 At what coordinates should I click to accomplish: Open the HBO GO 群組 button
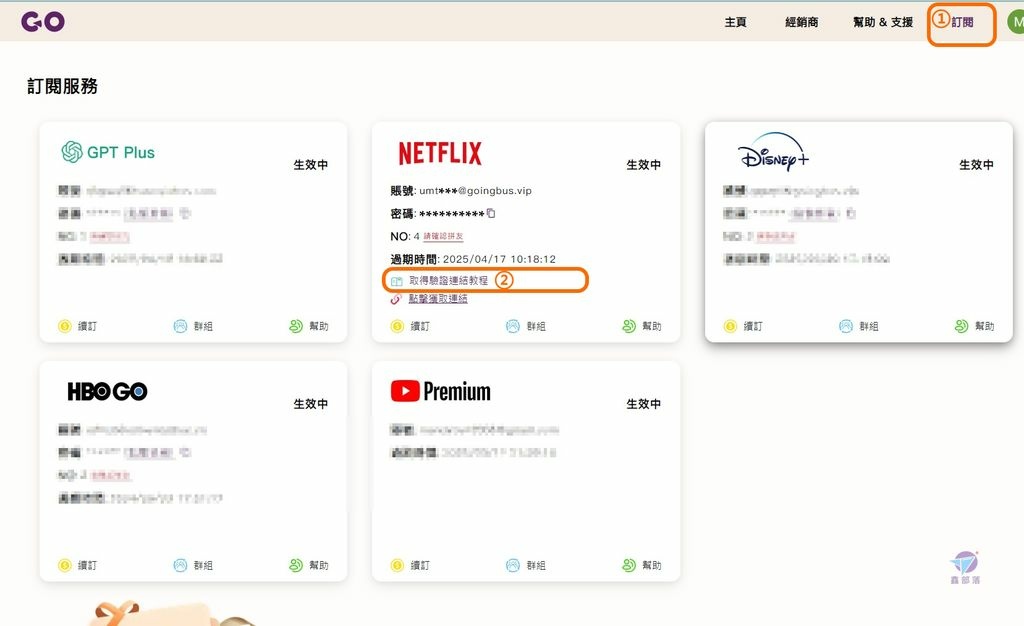pyautogui.click(x=193, y=565)
